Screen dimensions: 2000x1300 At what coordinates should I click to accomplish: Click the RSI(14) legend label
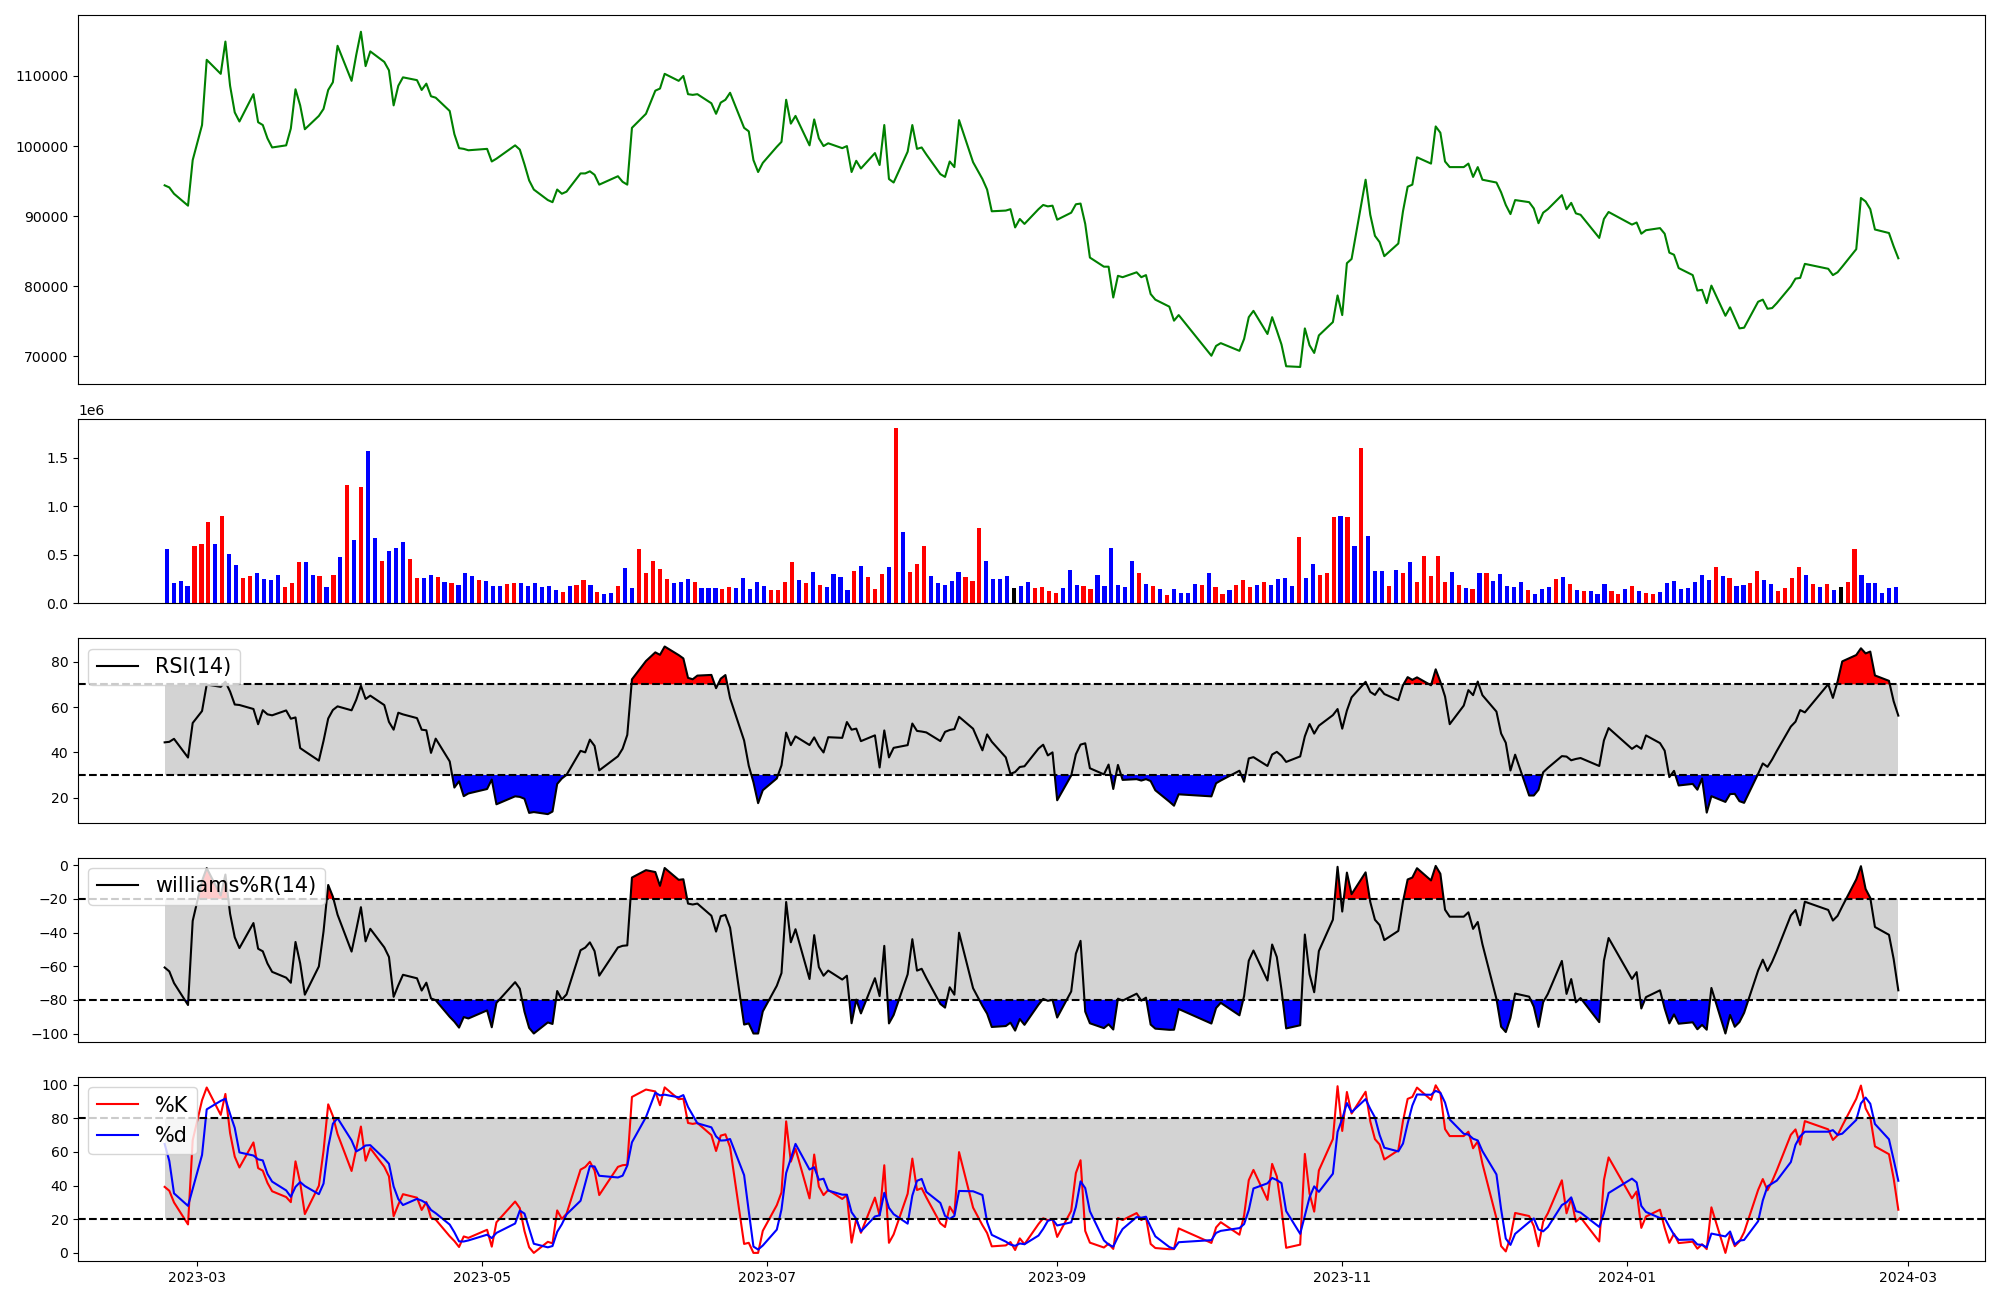[192, 666]
